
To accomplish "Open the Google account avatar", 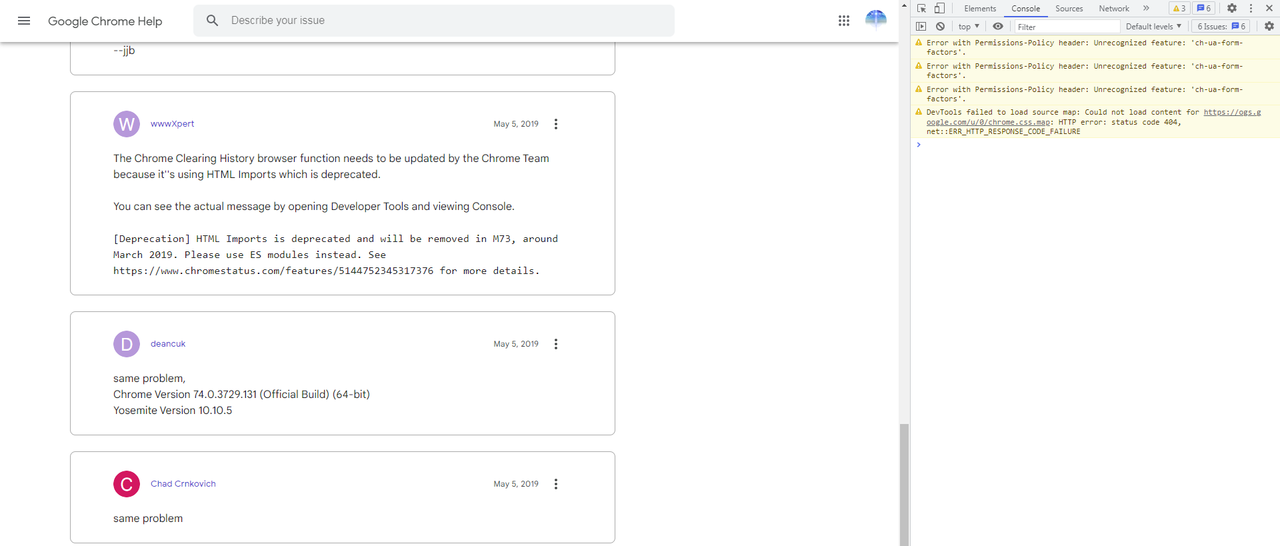I will pos(876,20).
